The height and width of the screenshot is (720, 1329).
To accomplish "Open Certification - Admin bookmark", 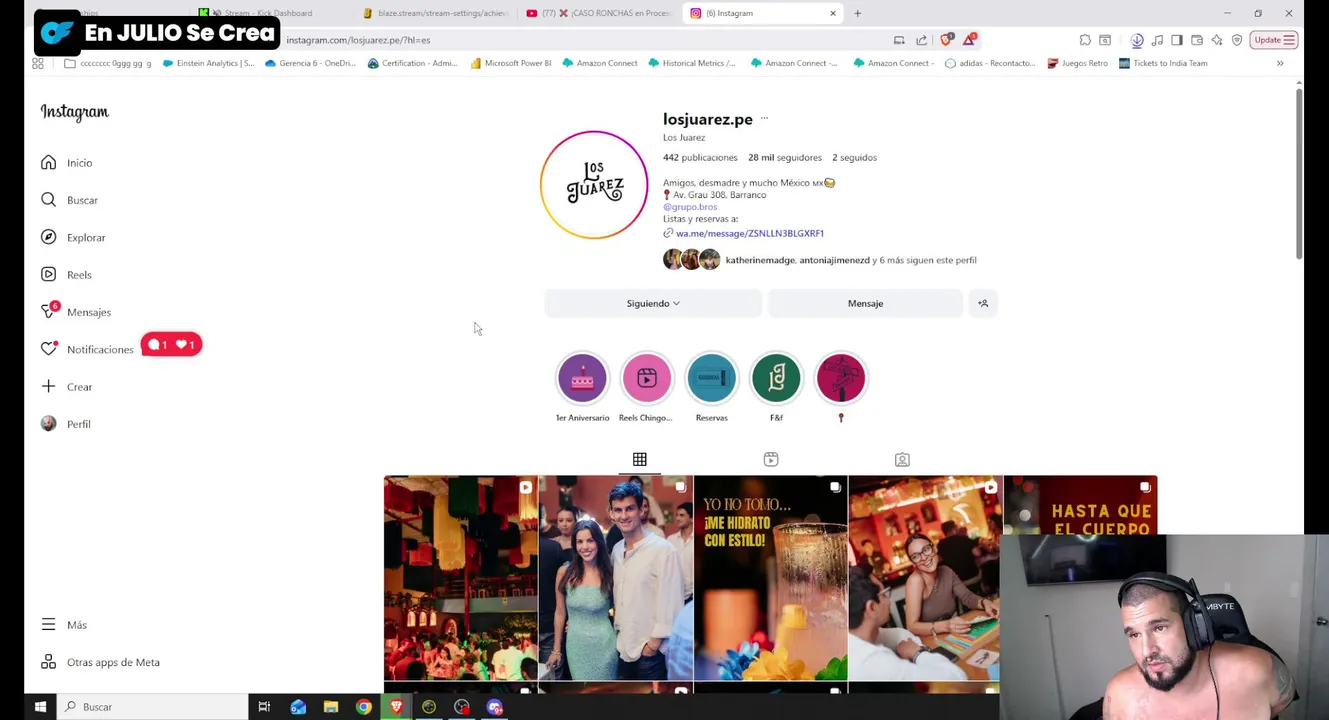I will [412, 63].
